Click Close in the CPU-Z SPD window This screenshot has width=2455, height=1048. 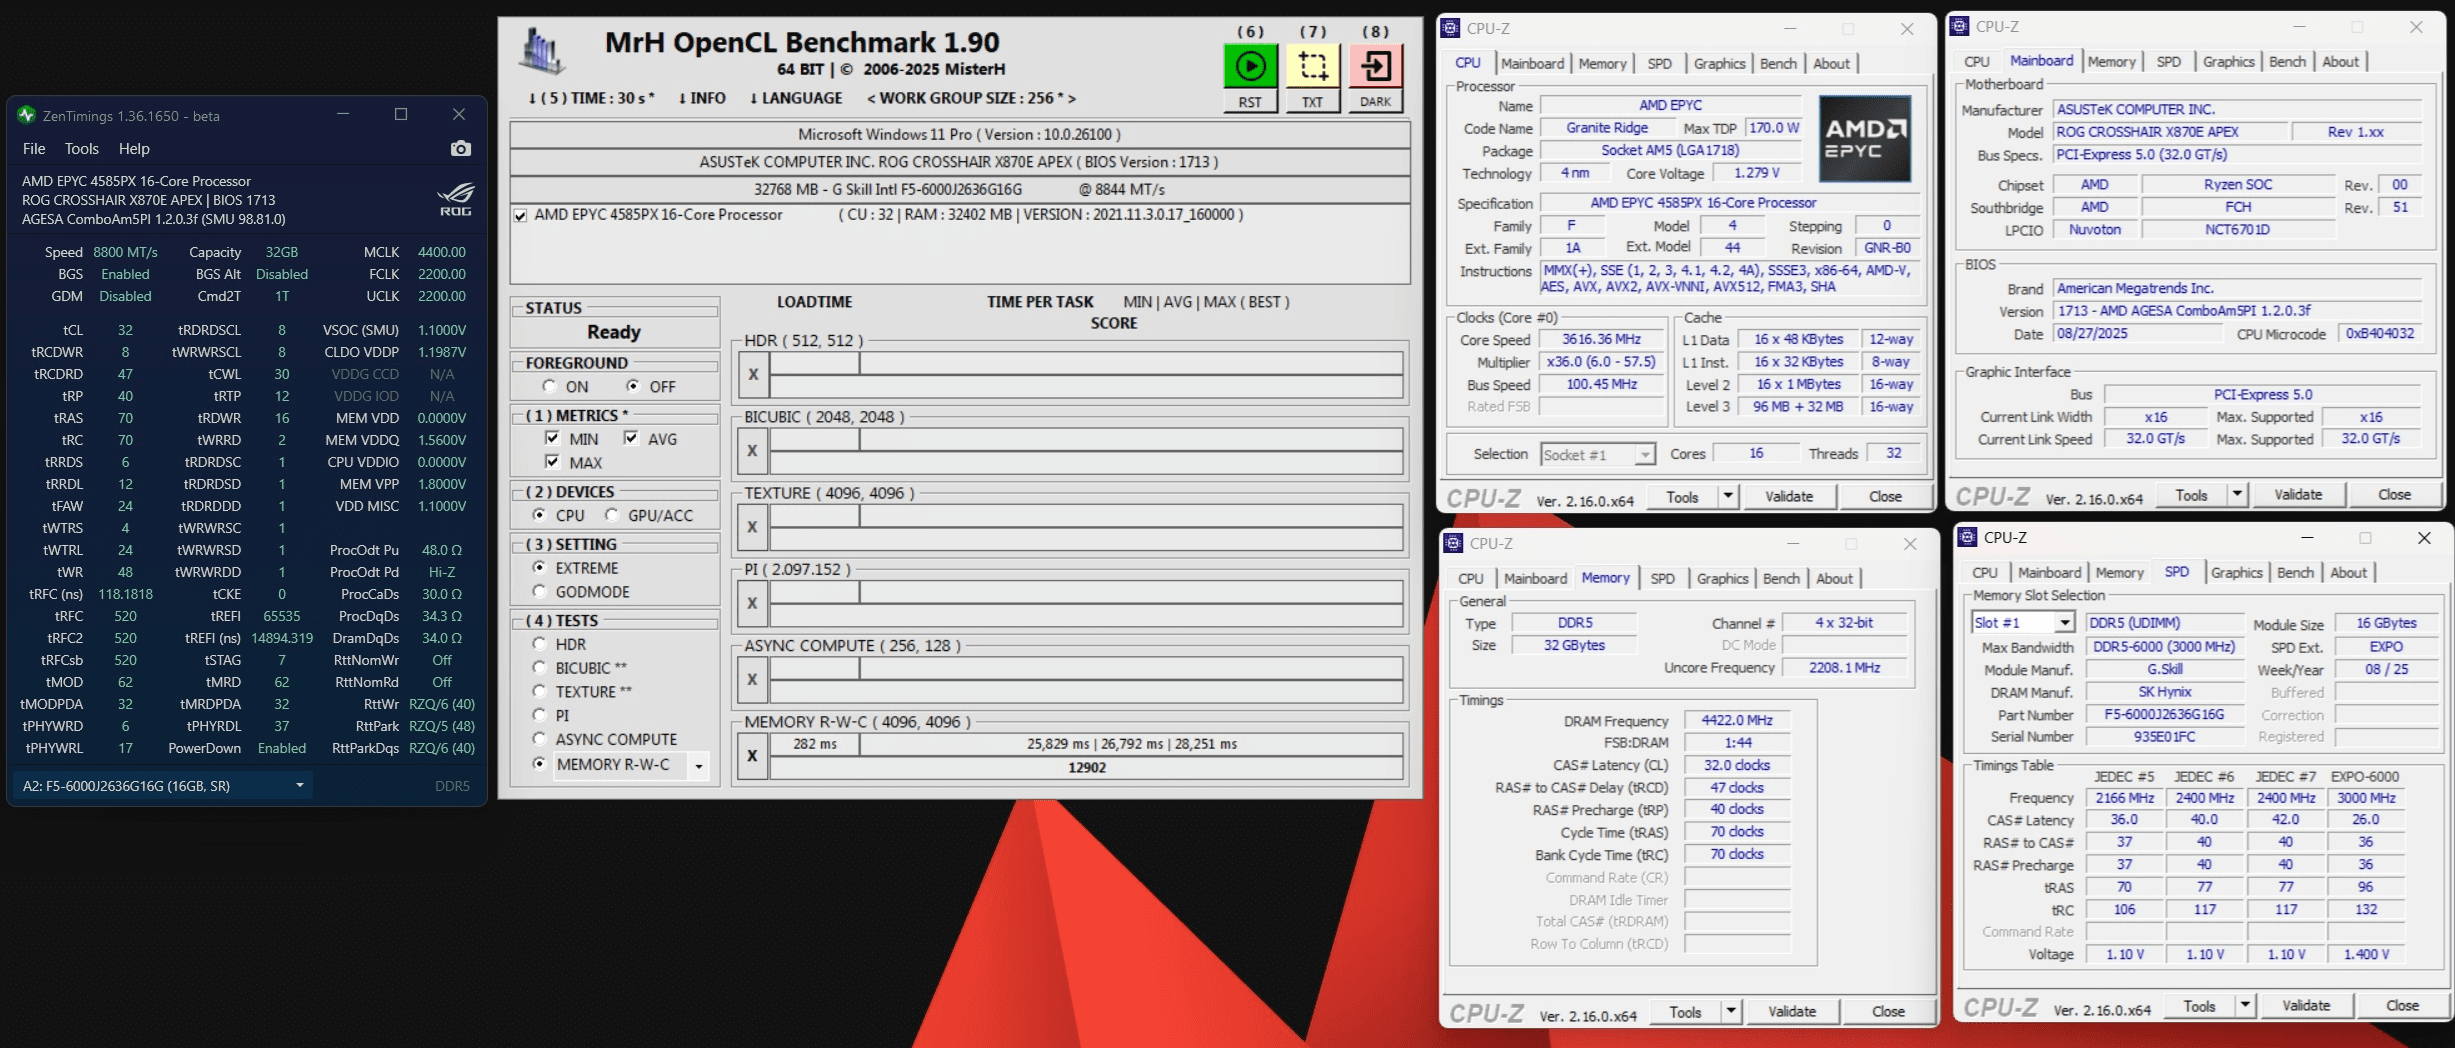[x=2402, y=1006]
